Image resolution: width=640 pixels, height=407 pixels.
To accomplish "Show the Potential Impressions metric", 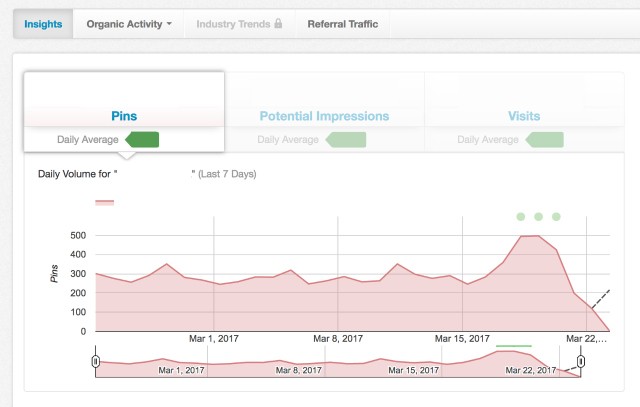I will click(x=324, y=116).
